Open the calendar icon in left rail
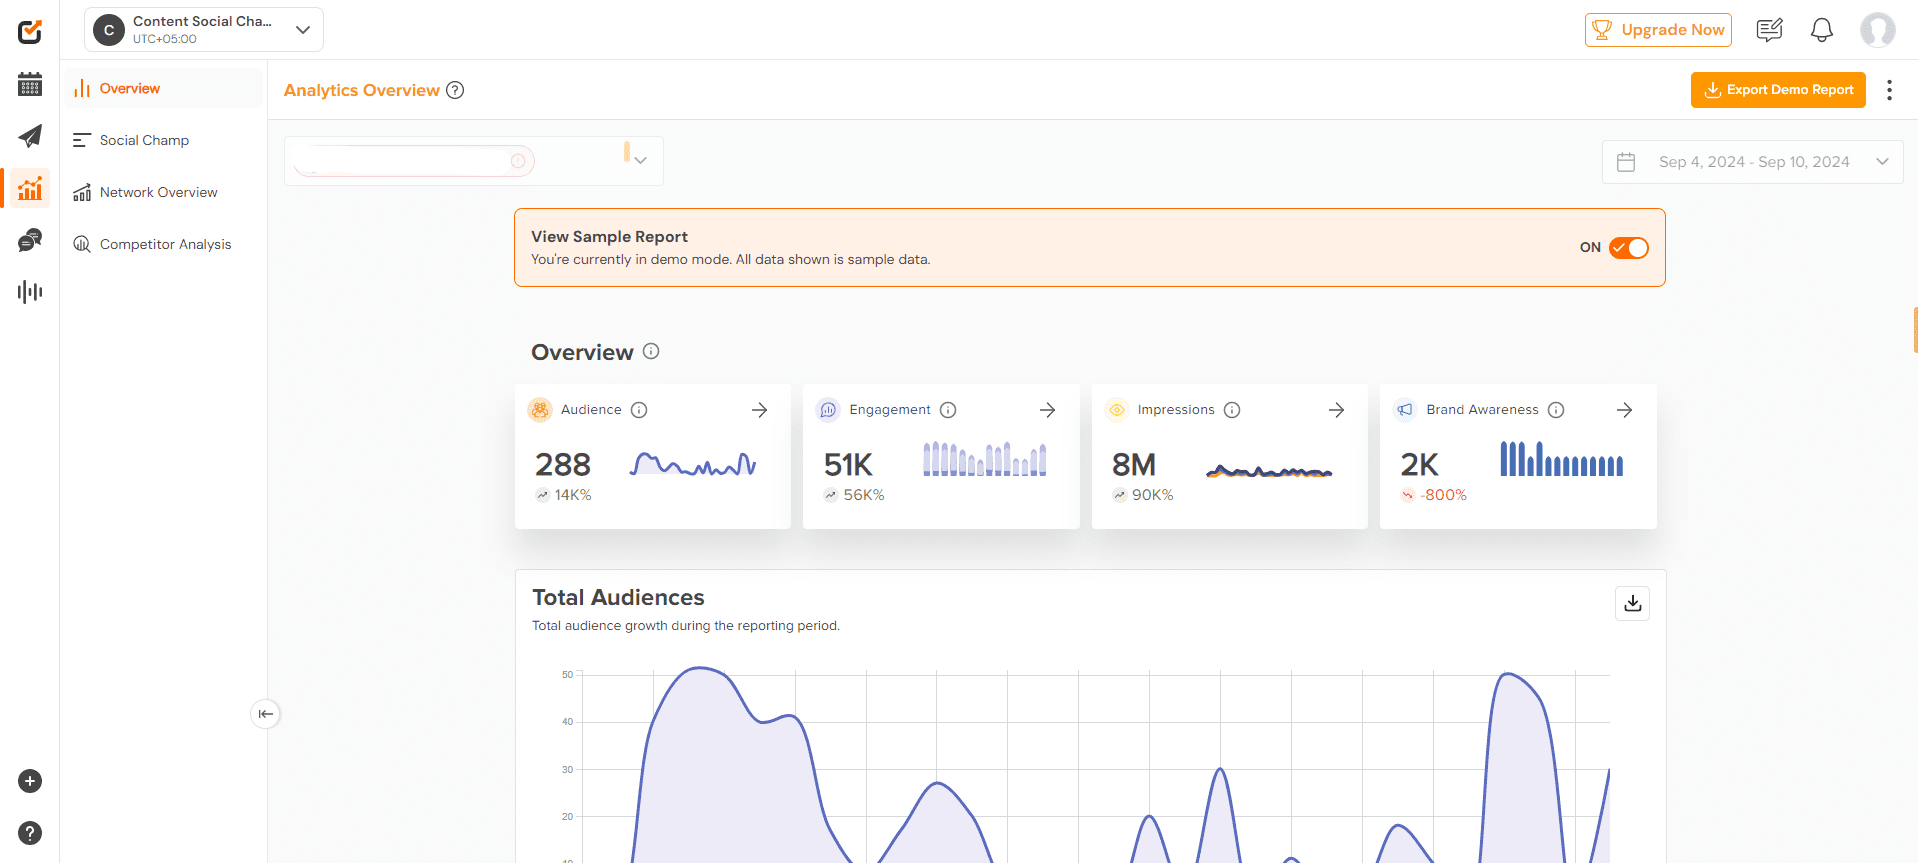This screenshot has height=863, width=1918. click(x=30, y=84)
